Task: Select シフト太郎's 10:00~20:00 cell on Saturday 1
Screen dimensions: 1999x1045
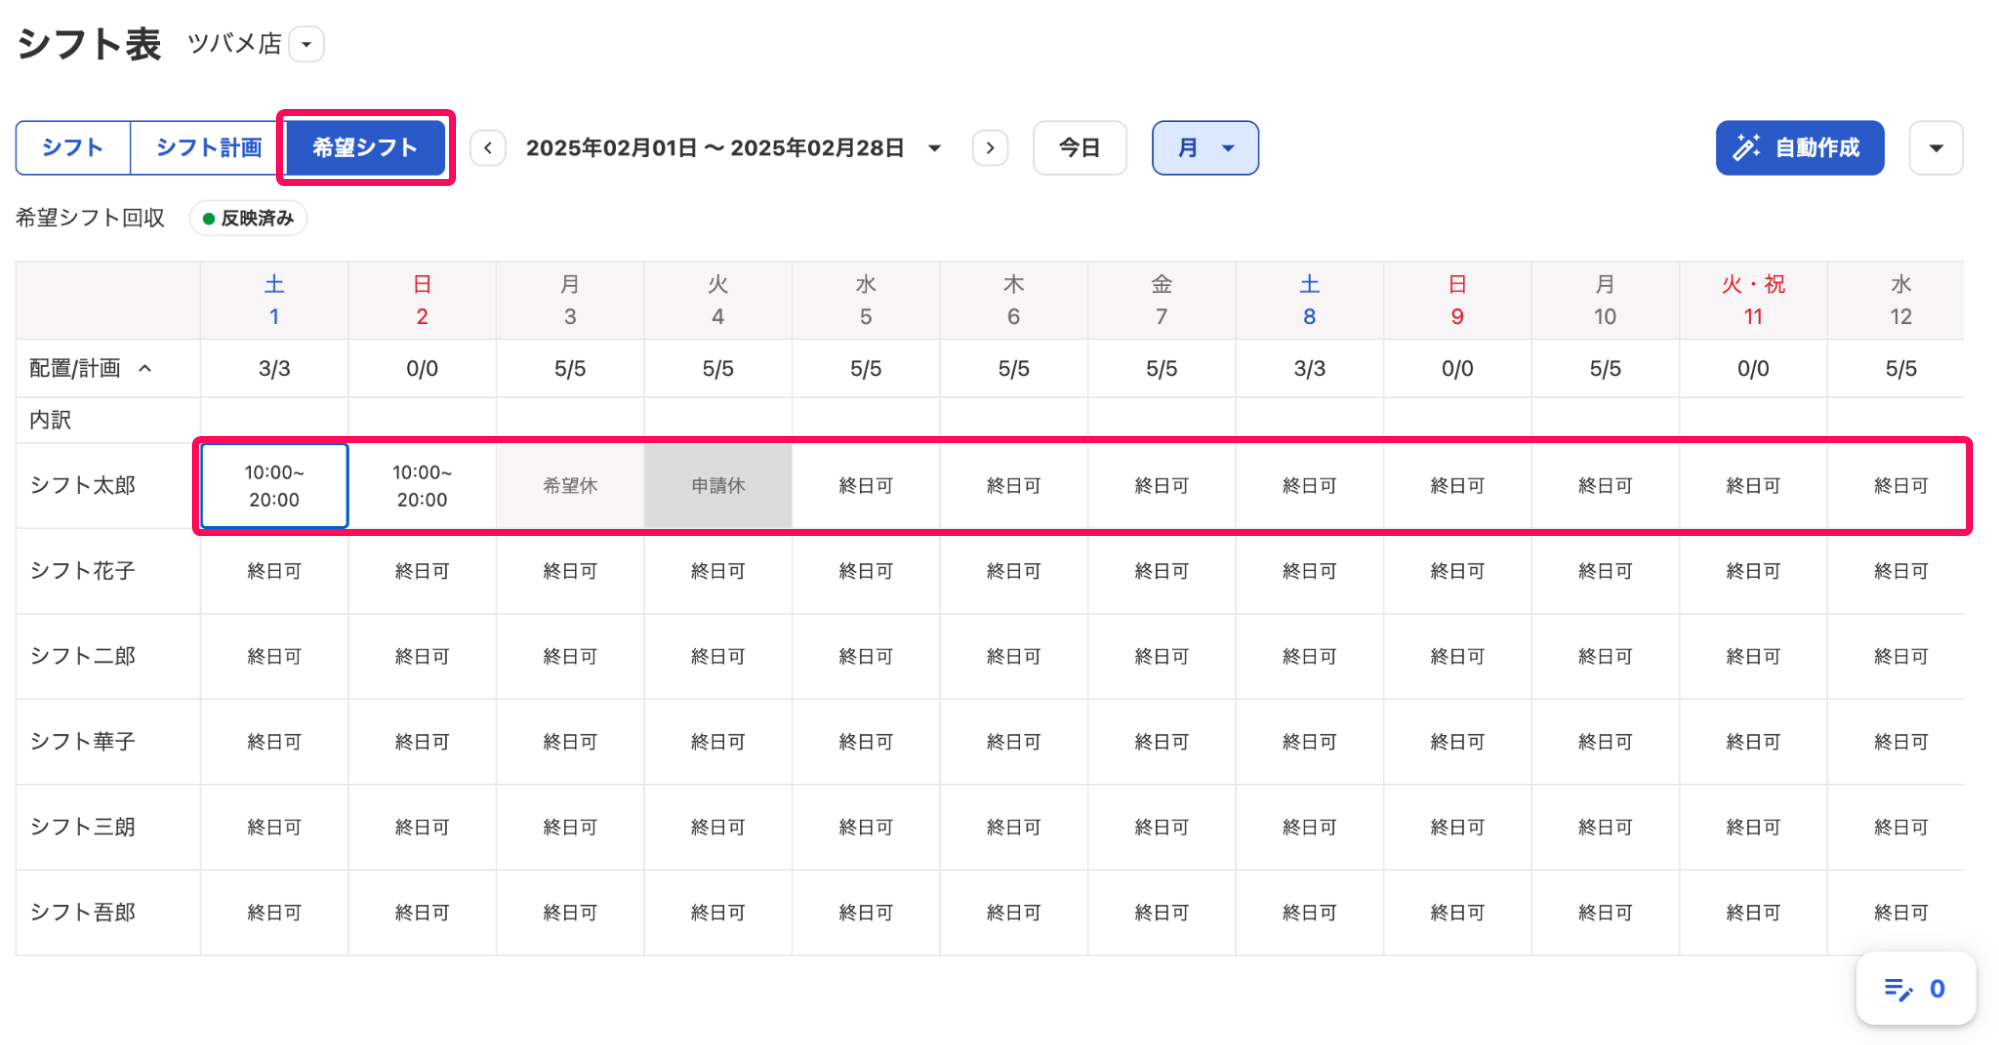Action: coord(274,486)
